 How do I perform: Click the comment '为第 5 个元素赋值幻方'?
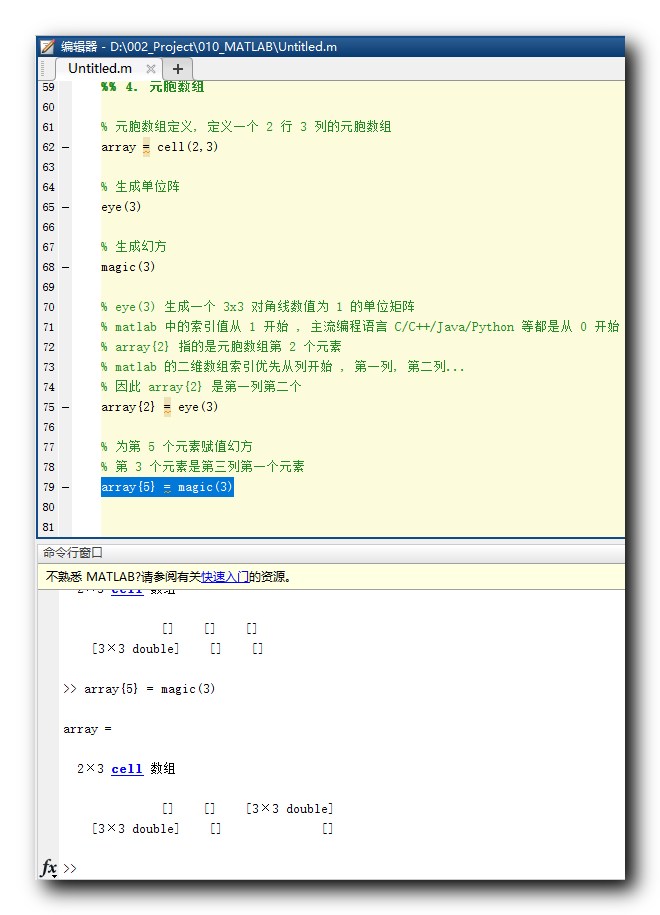click(x=176, y=447)
